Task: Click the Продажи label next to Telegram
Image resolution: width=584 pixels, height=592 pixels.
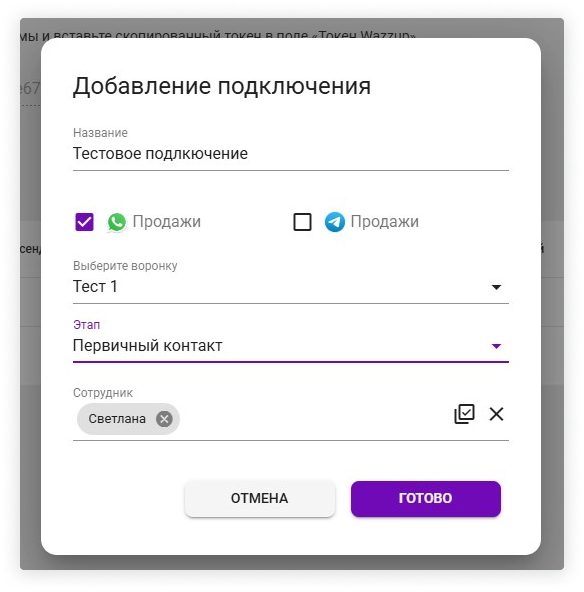Action: pyautogui.click(x=385, y=221)
